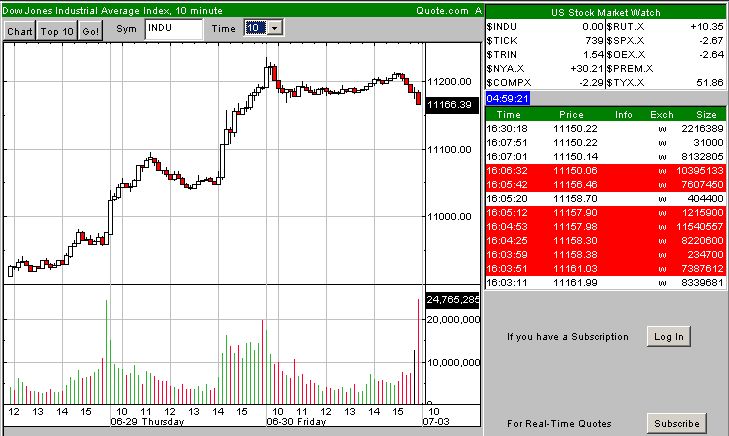
Task: Click the Subscribe button
Action: 676,423
